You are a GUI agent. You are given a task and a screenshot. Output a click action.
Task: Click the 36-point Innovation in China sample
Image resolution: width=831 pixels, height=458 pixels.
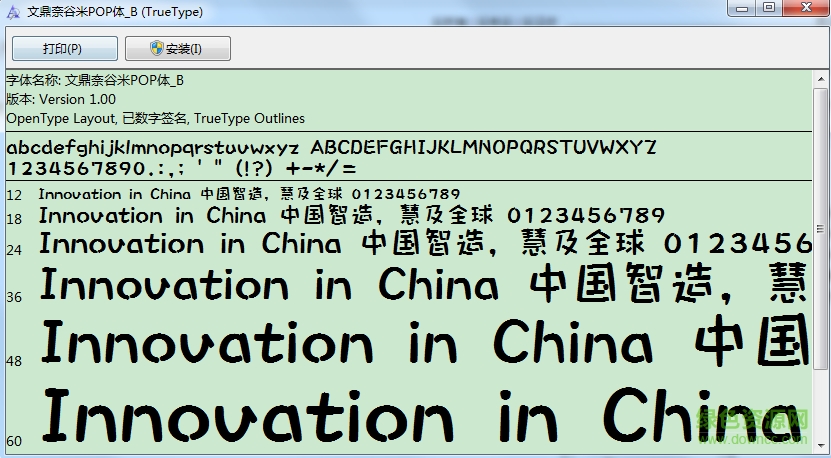[x=425, y=284]
